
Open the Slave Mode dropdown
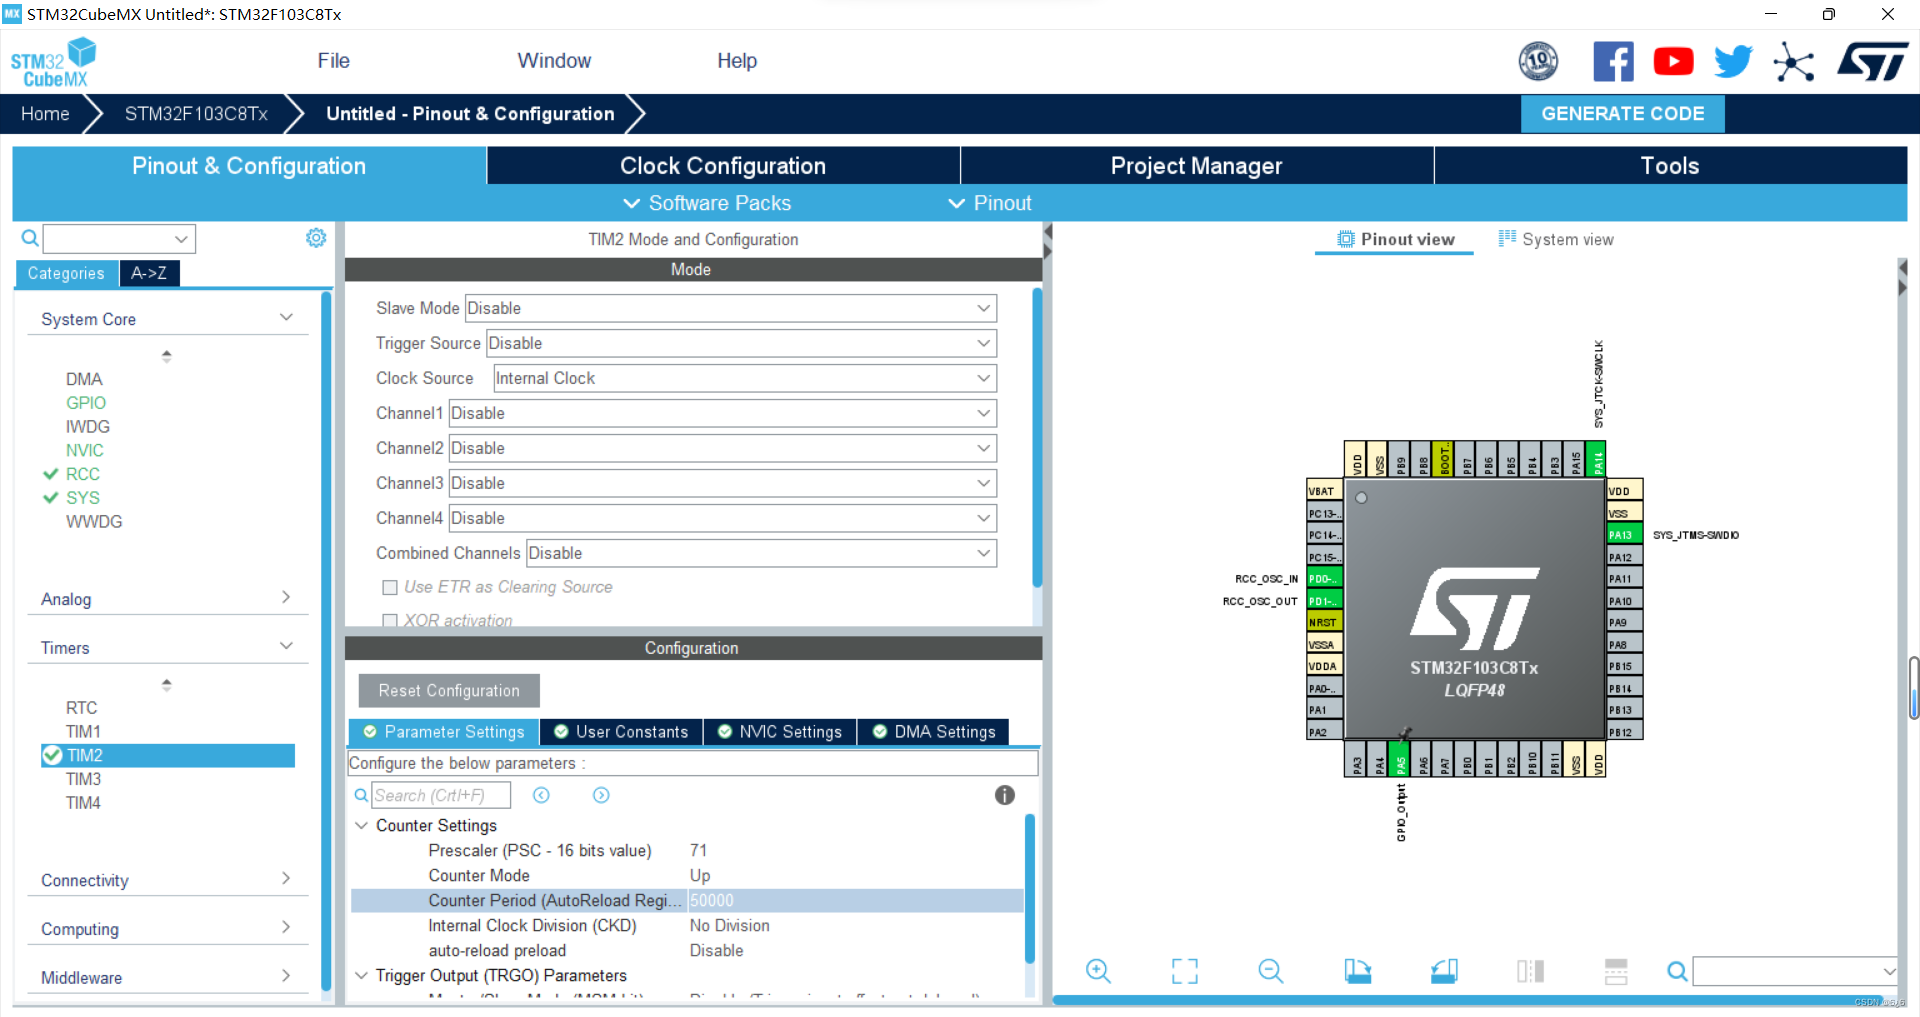pos(731,308)
